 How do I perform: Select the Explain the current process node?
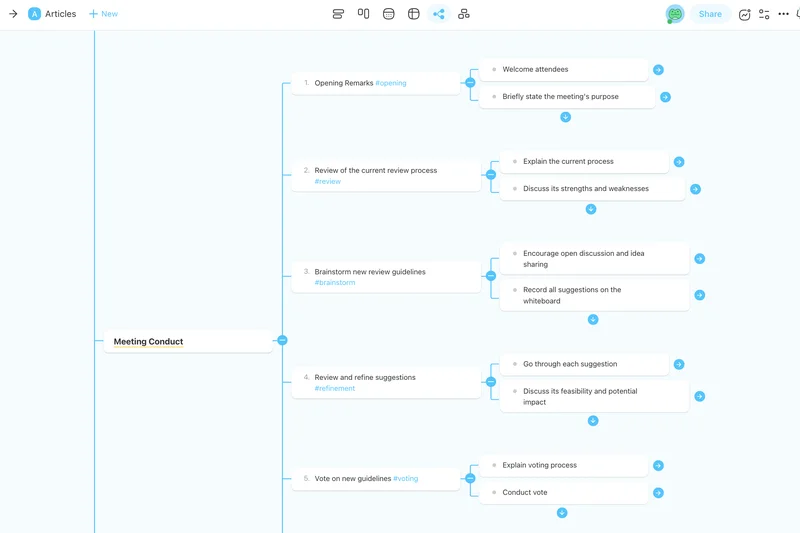click(x=568, y=161)
